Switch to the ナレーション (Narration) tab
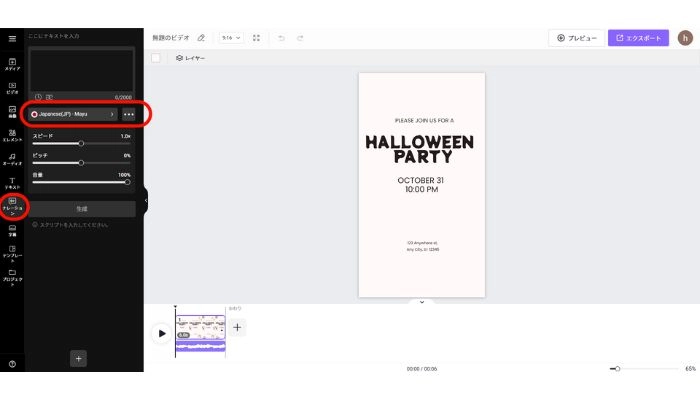This screenshot has height=400, width=700. click(12, 207)
